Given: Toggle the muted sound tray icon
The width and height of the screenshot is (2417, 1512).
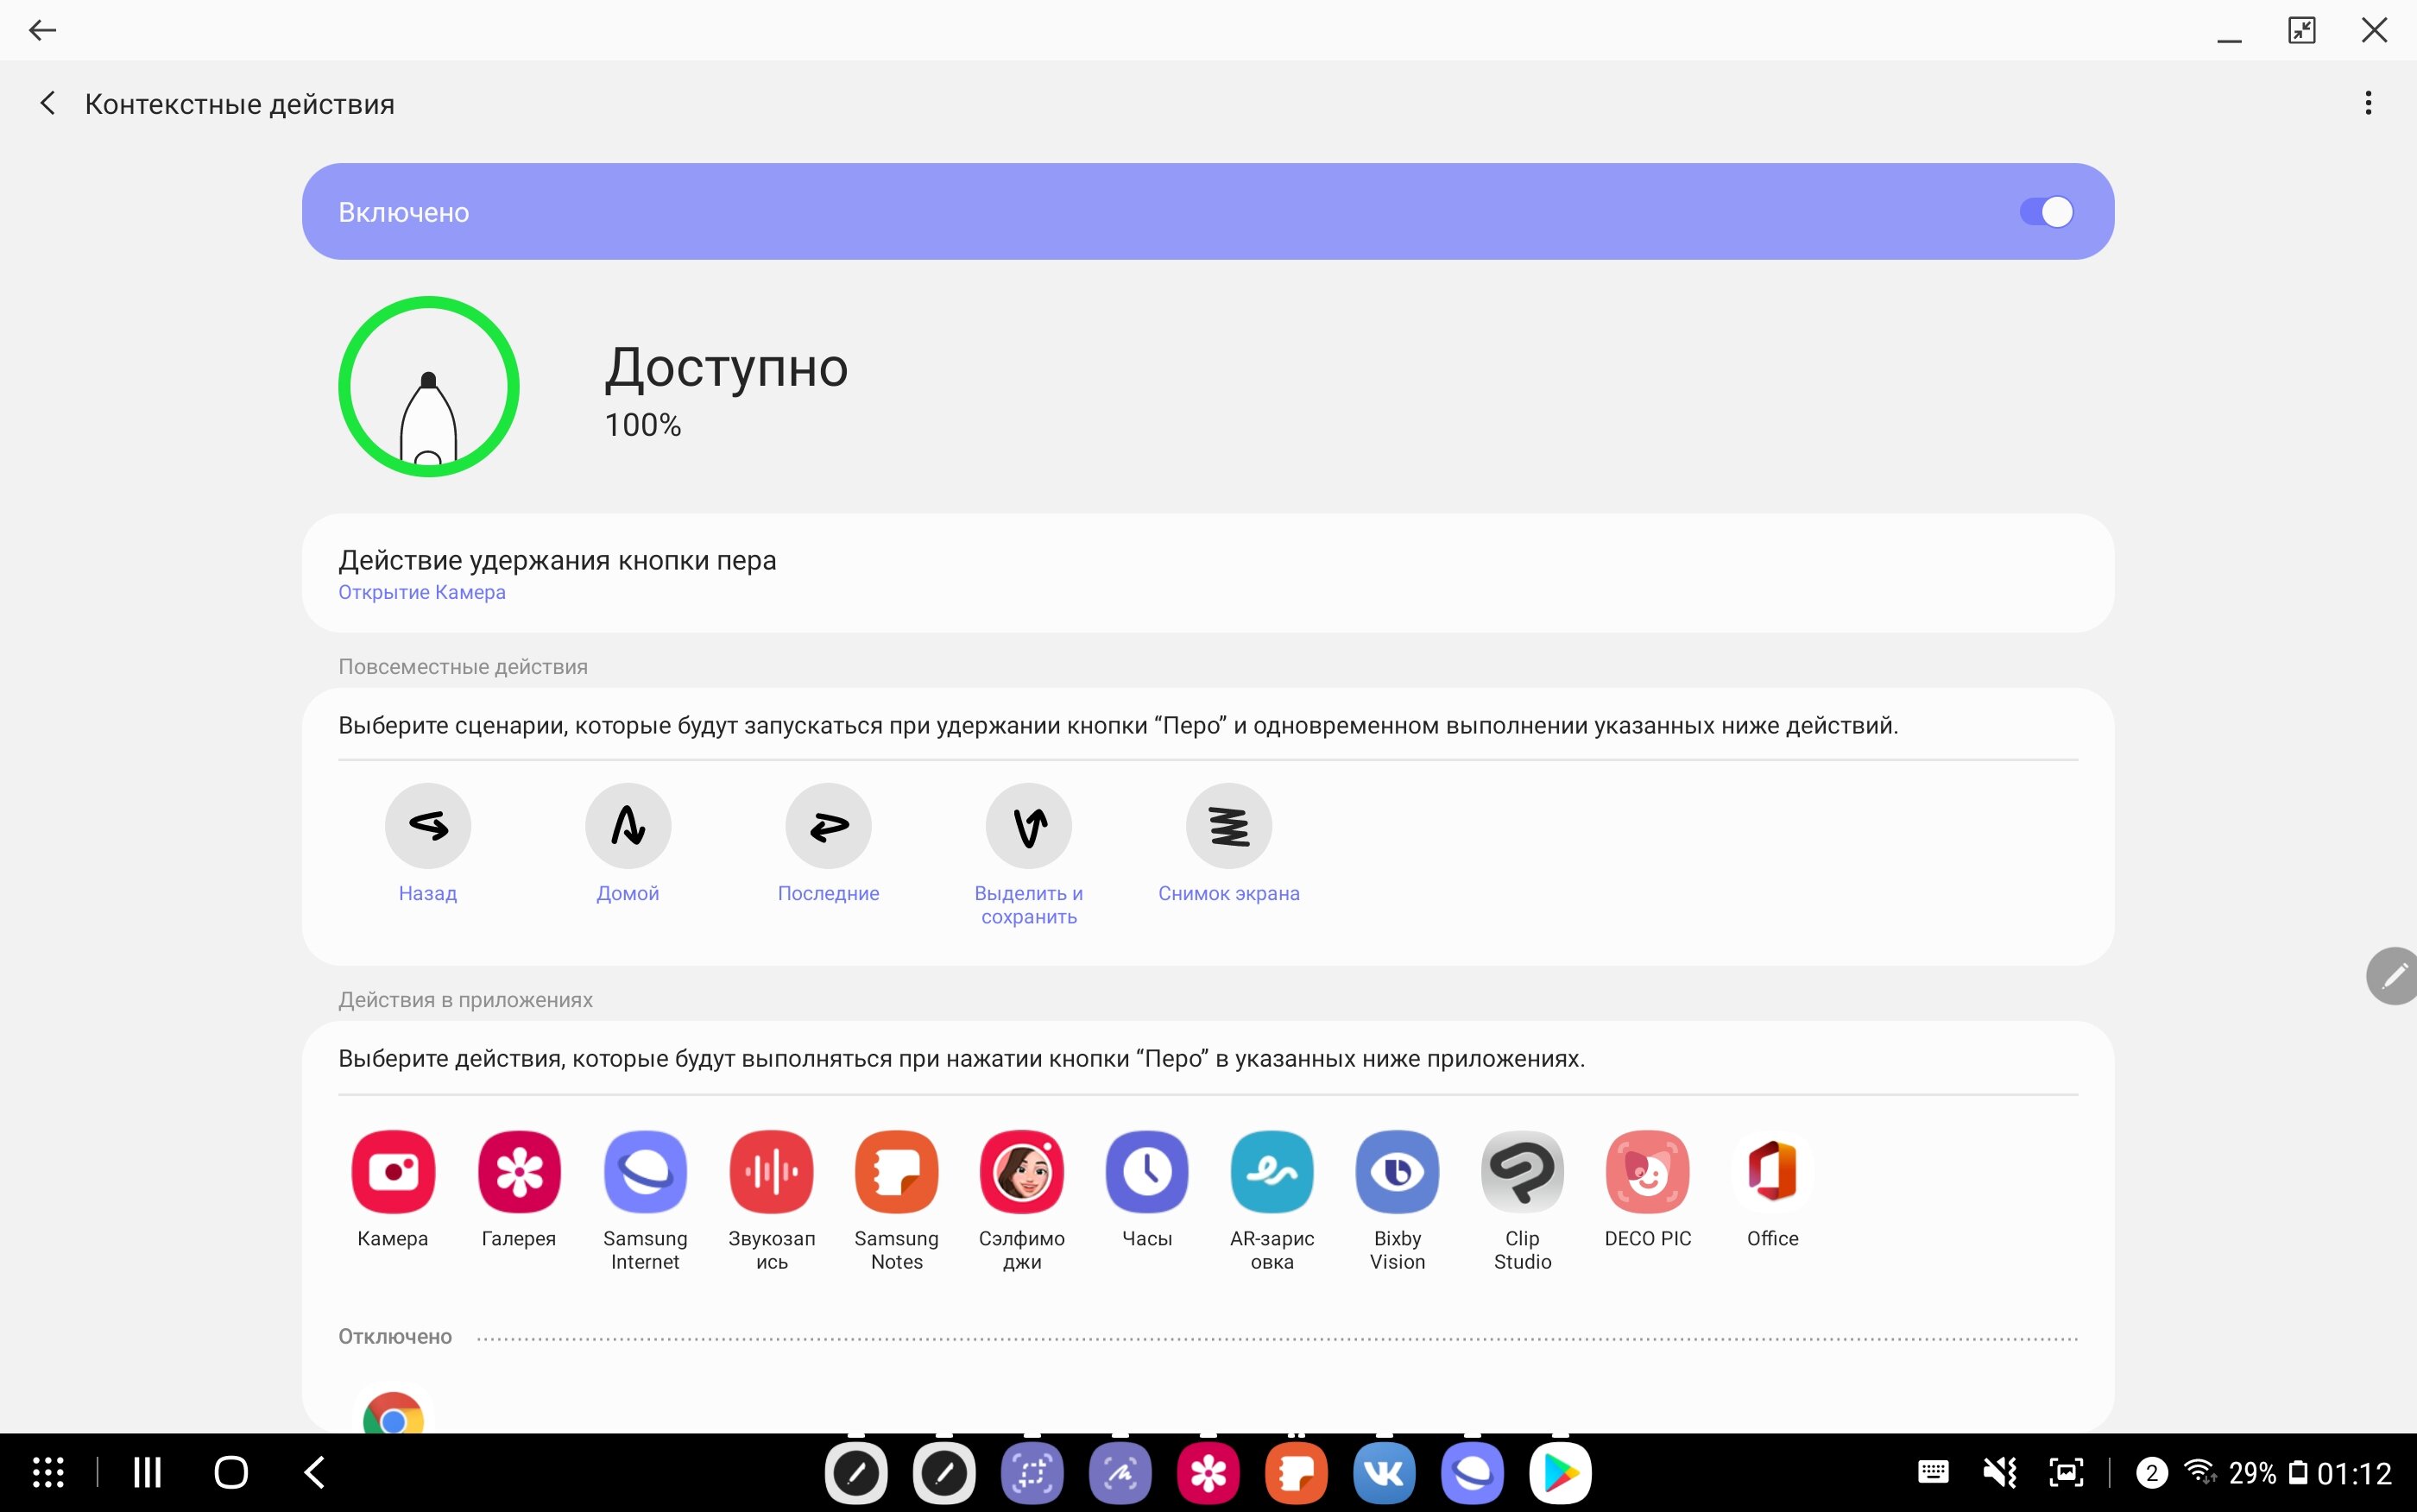Looking at the screenshot, I should pyautogui.click(x=2000, y=1472).
